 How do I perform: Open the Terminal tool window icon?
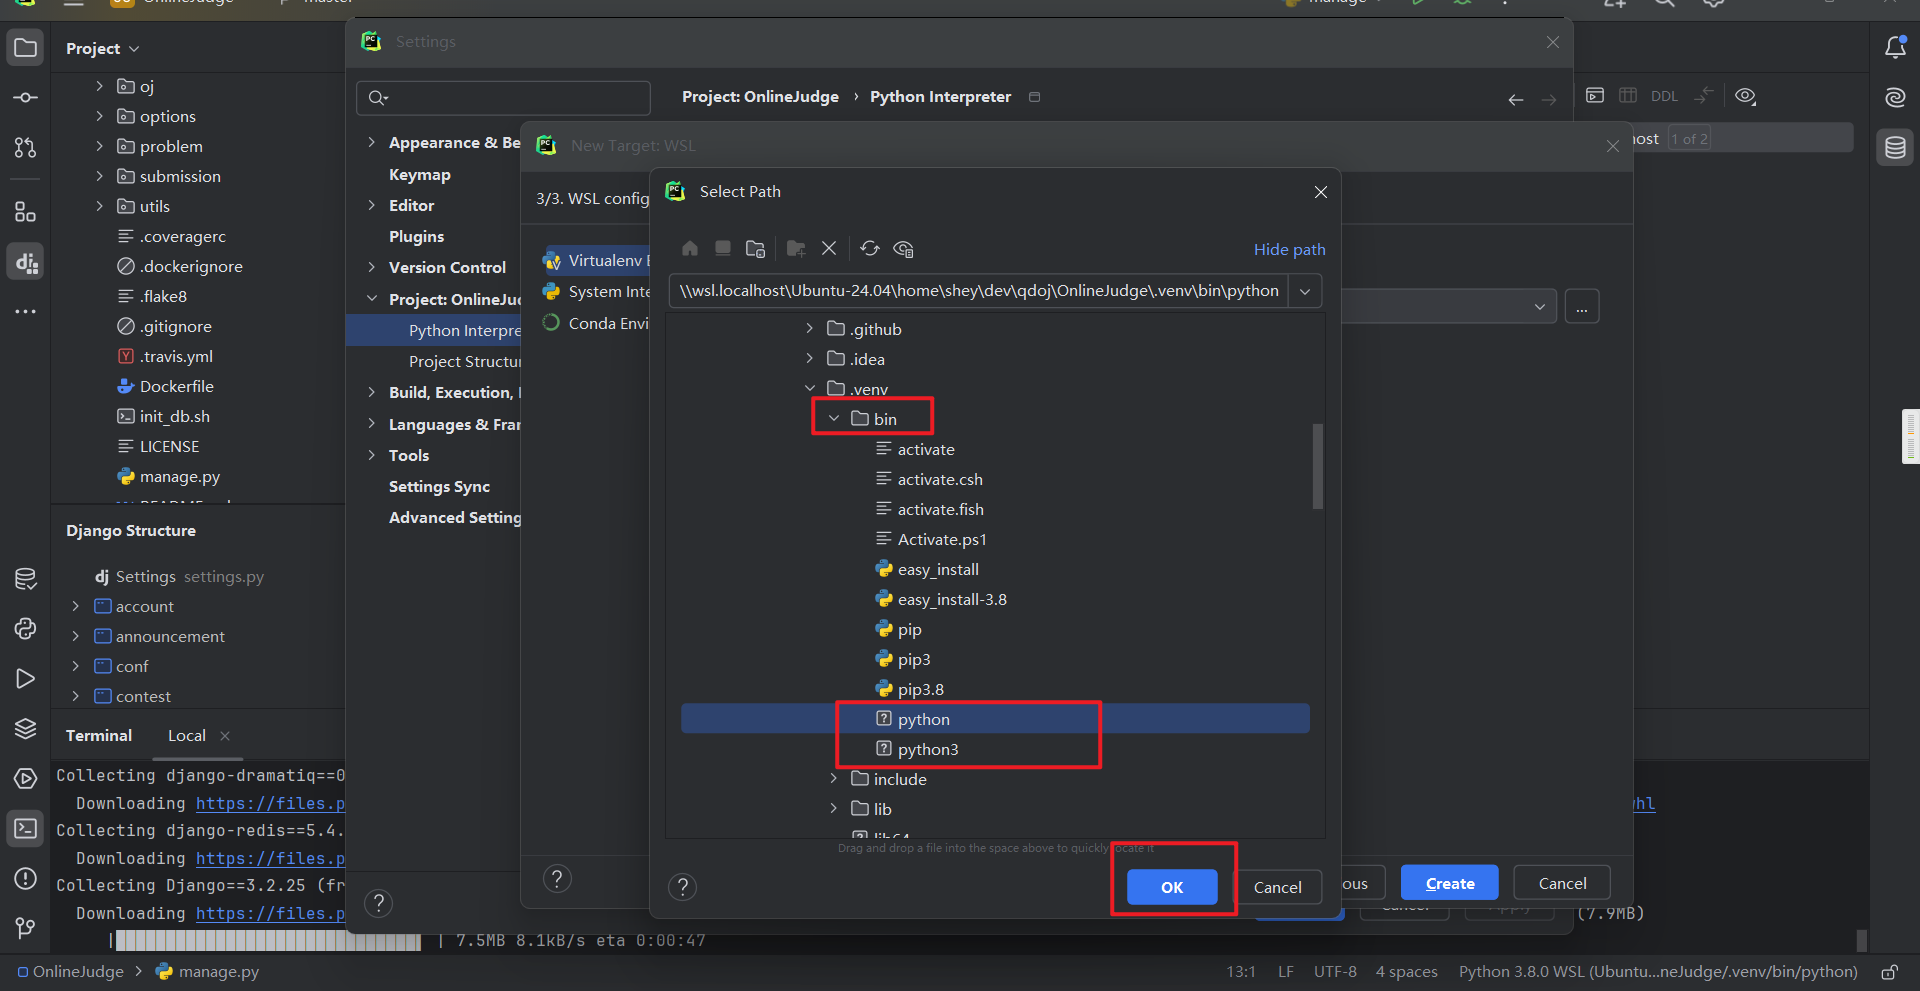click(x=26, y=828)
